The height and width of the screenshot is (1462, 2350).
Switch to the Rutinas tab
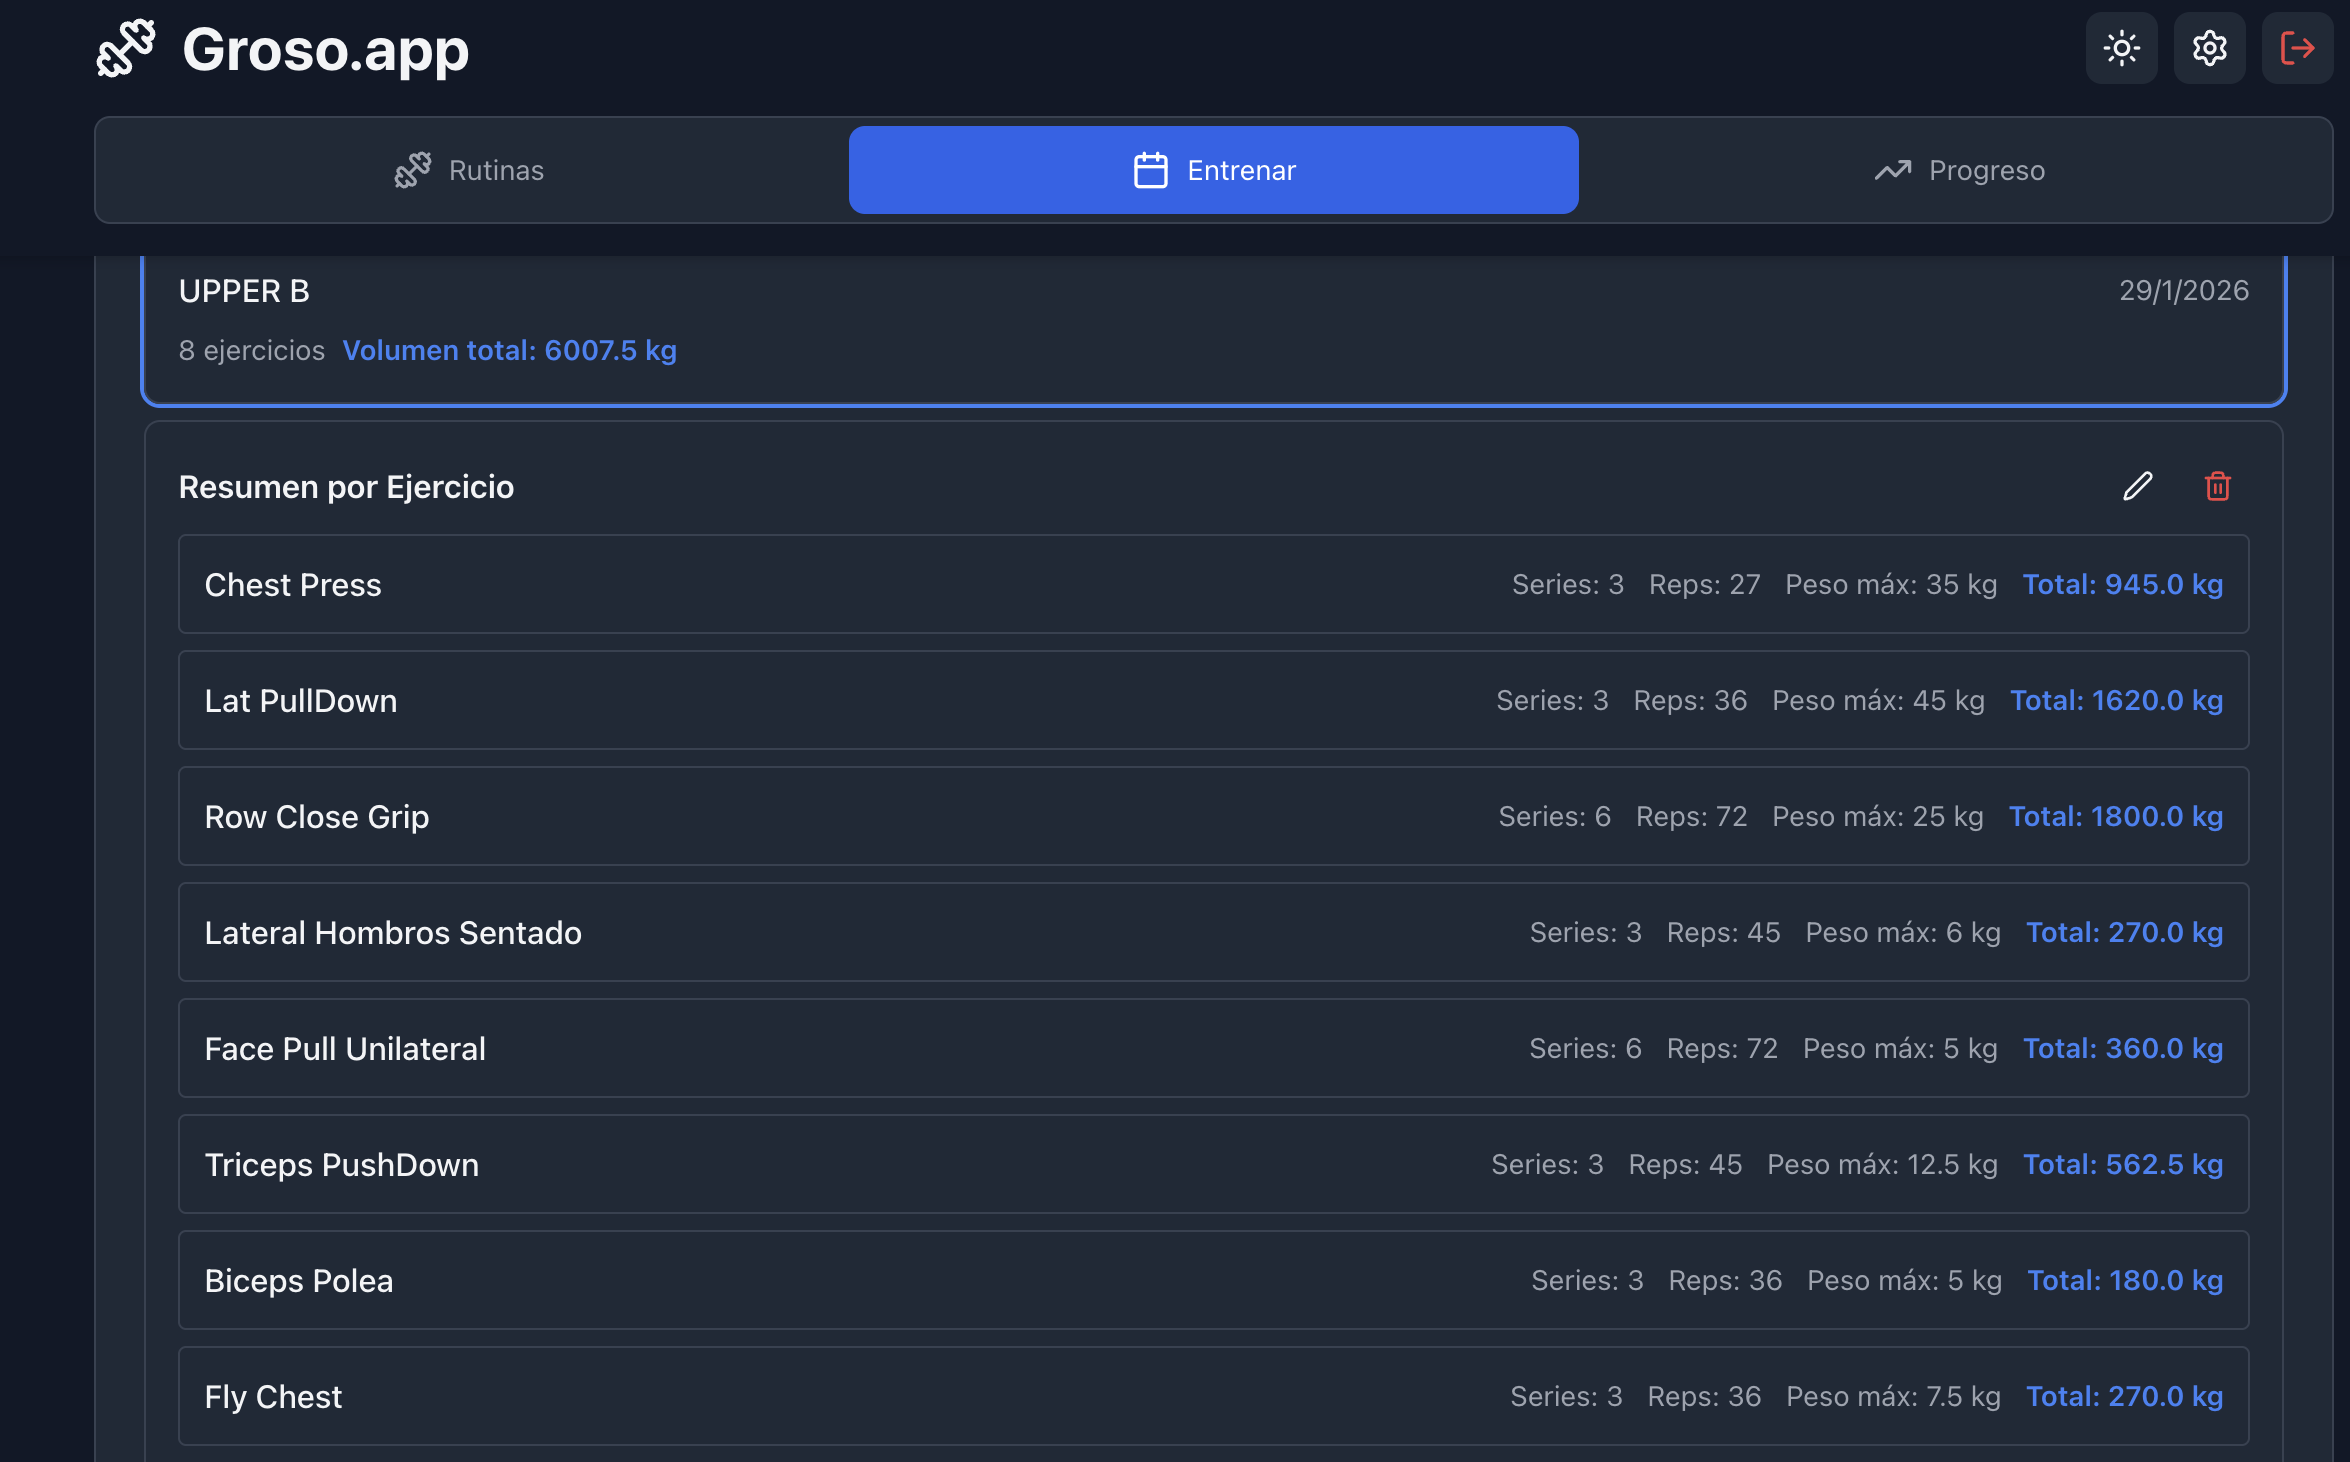coord(496,170)
